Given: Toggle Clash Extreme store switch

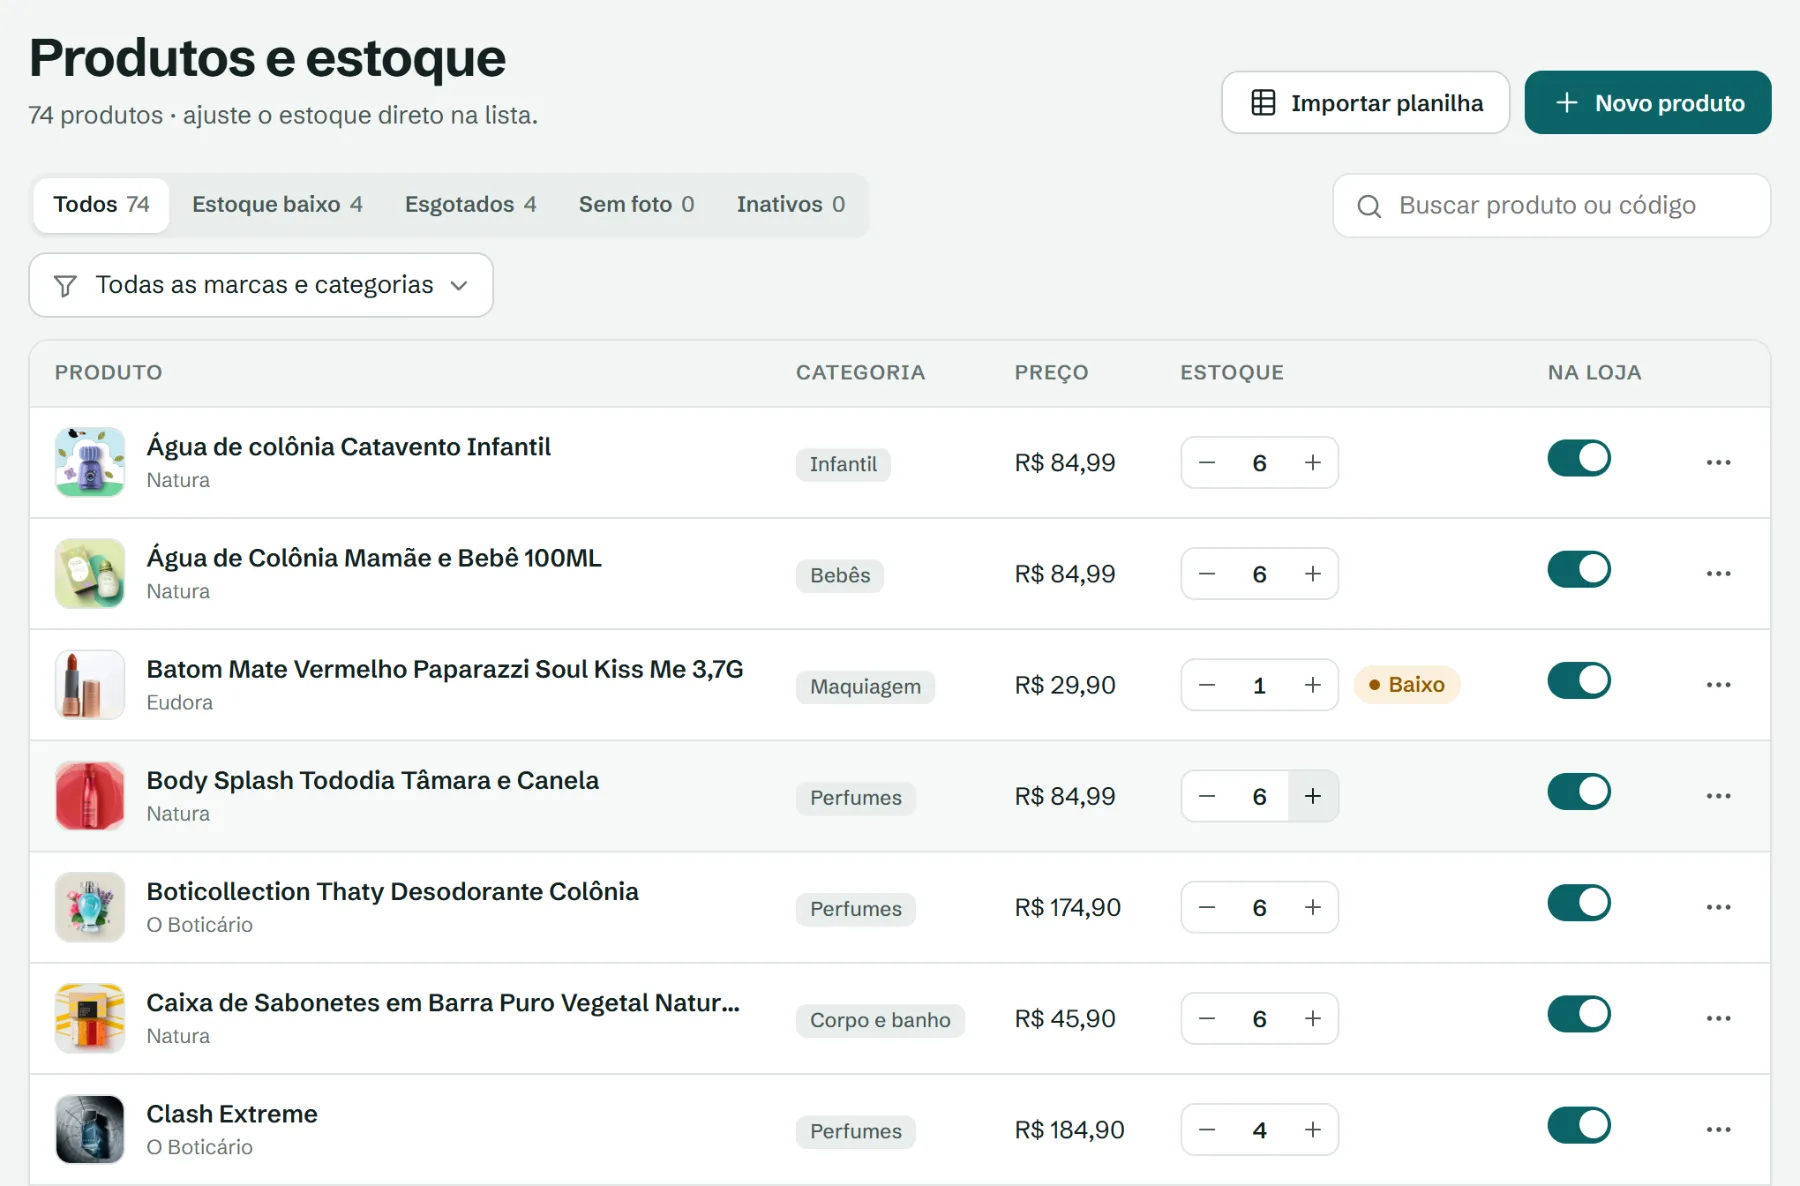Looking at the screenshot, I should [1579, 1125].
